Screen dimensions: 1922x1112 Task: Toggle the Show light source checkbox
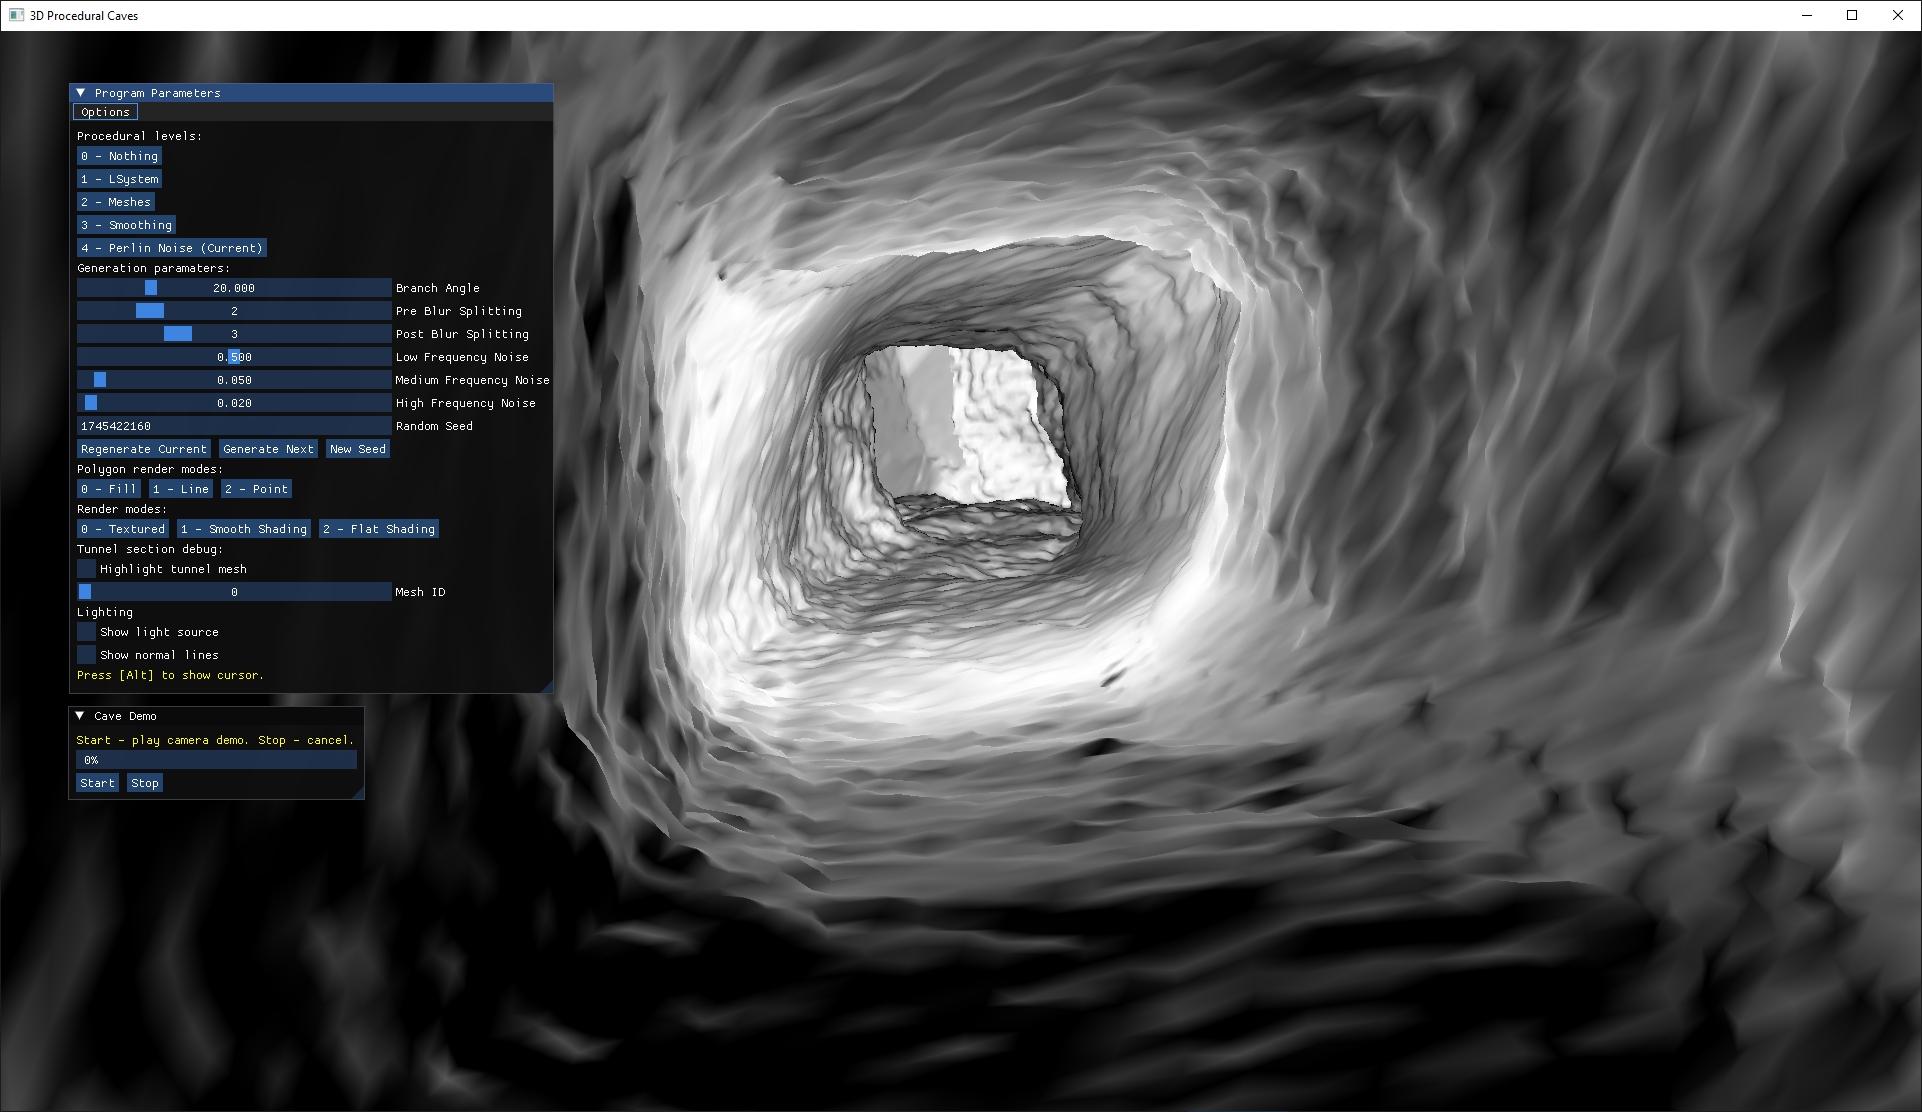point(87,632)
